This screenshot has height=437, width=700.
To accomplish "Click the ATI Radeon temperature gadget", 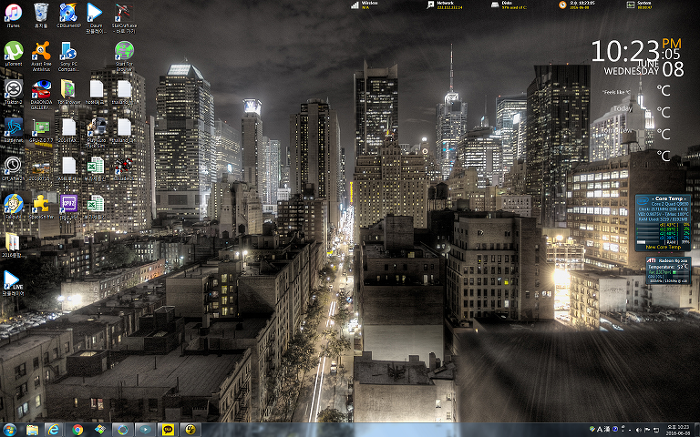I will [x=668, y=271].
